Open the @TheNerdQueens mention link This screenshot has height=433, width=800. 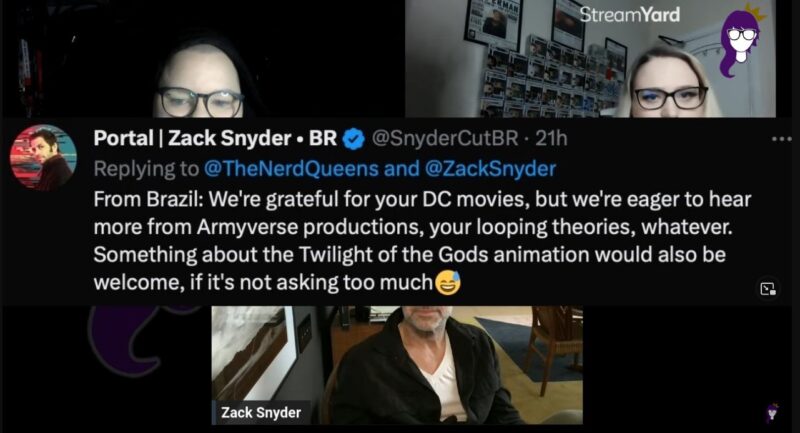tap(291, 169)
